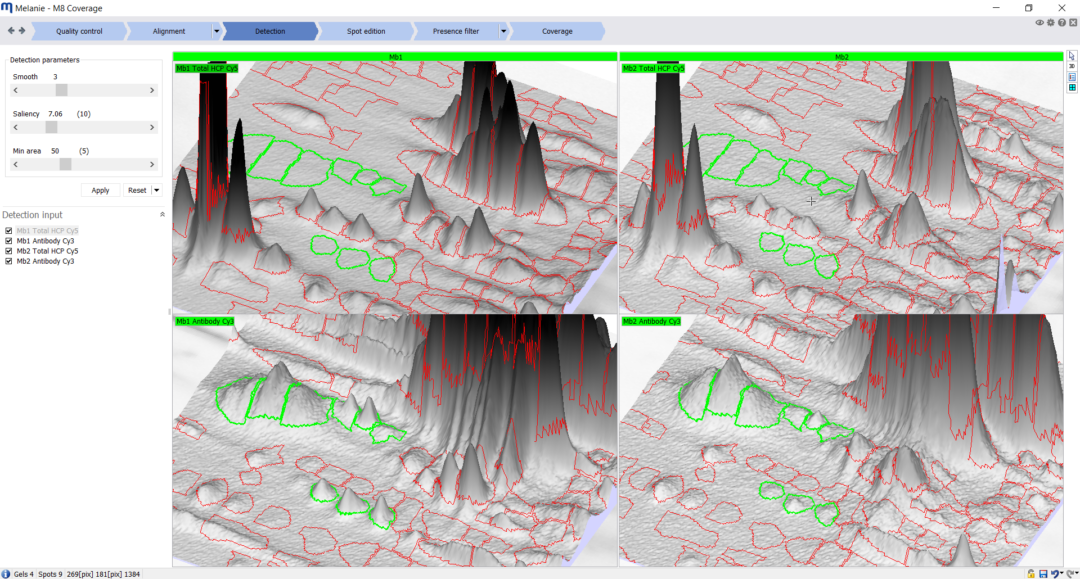Image resolution: width=1080 pixels, height=579 pixels.
Task: Click the eye visibility icon at top right
Action: click(1040, 22)
